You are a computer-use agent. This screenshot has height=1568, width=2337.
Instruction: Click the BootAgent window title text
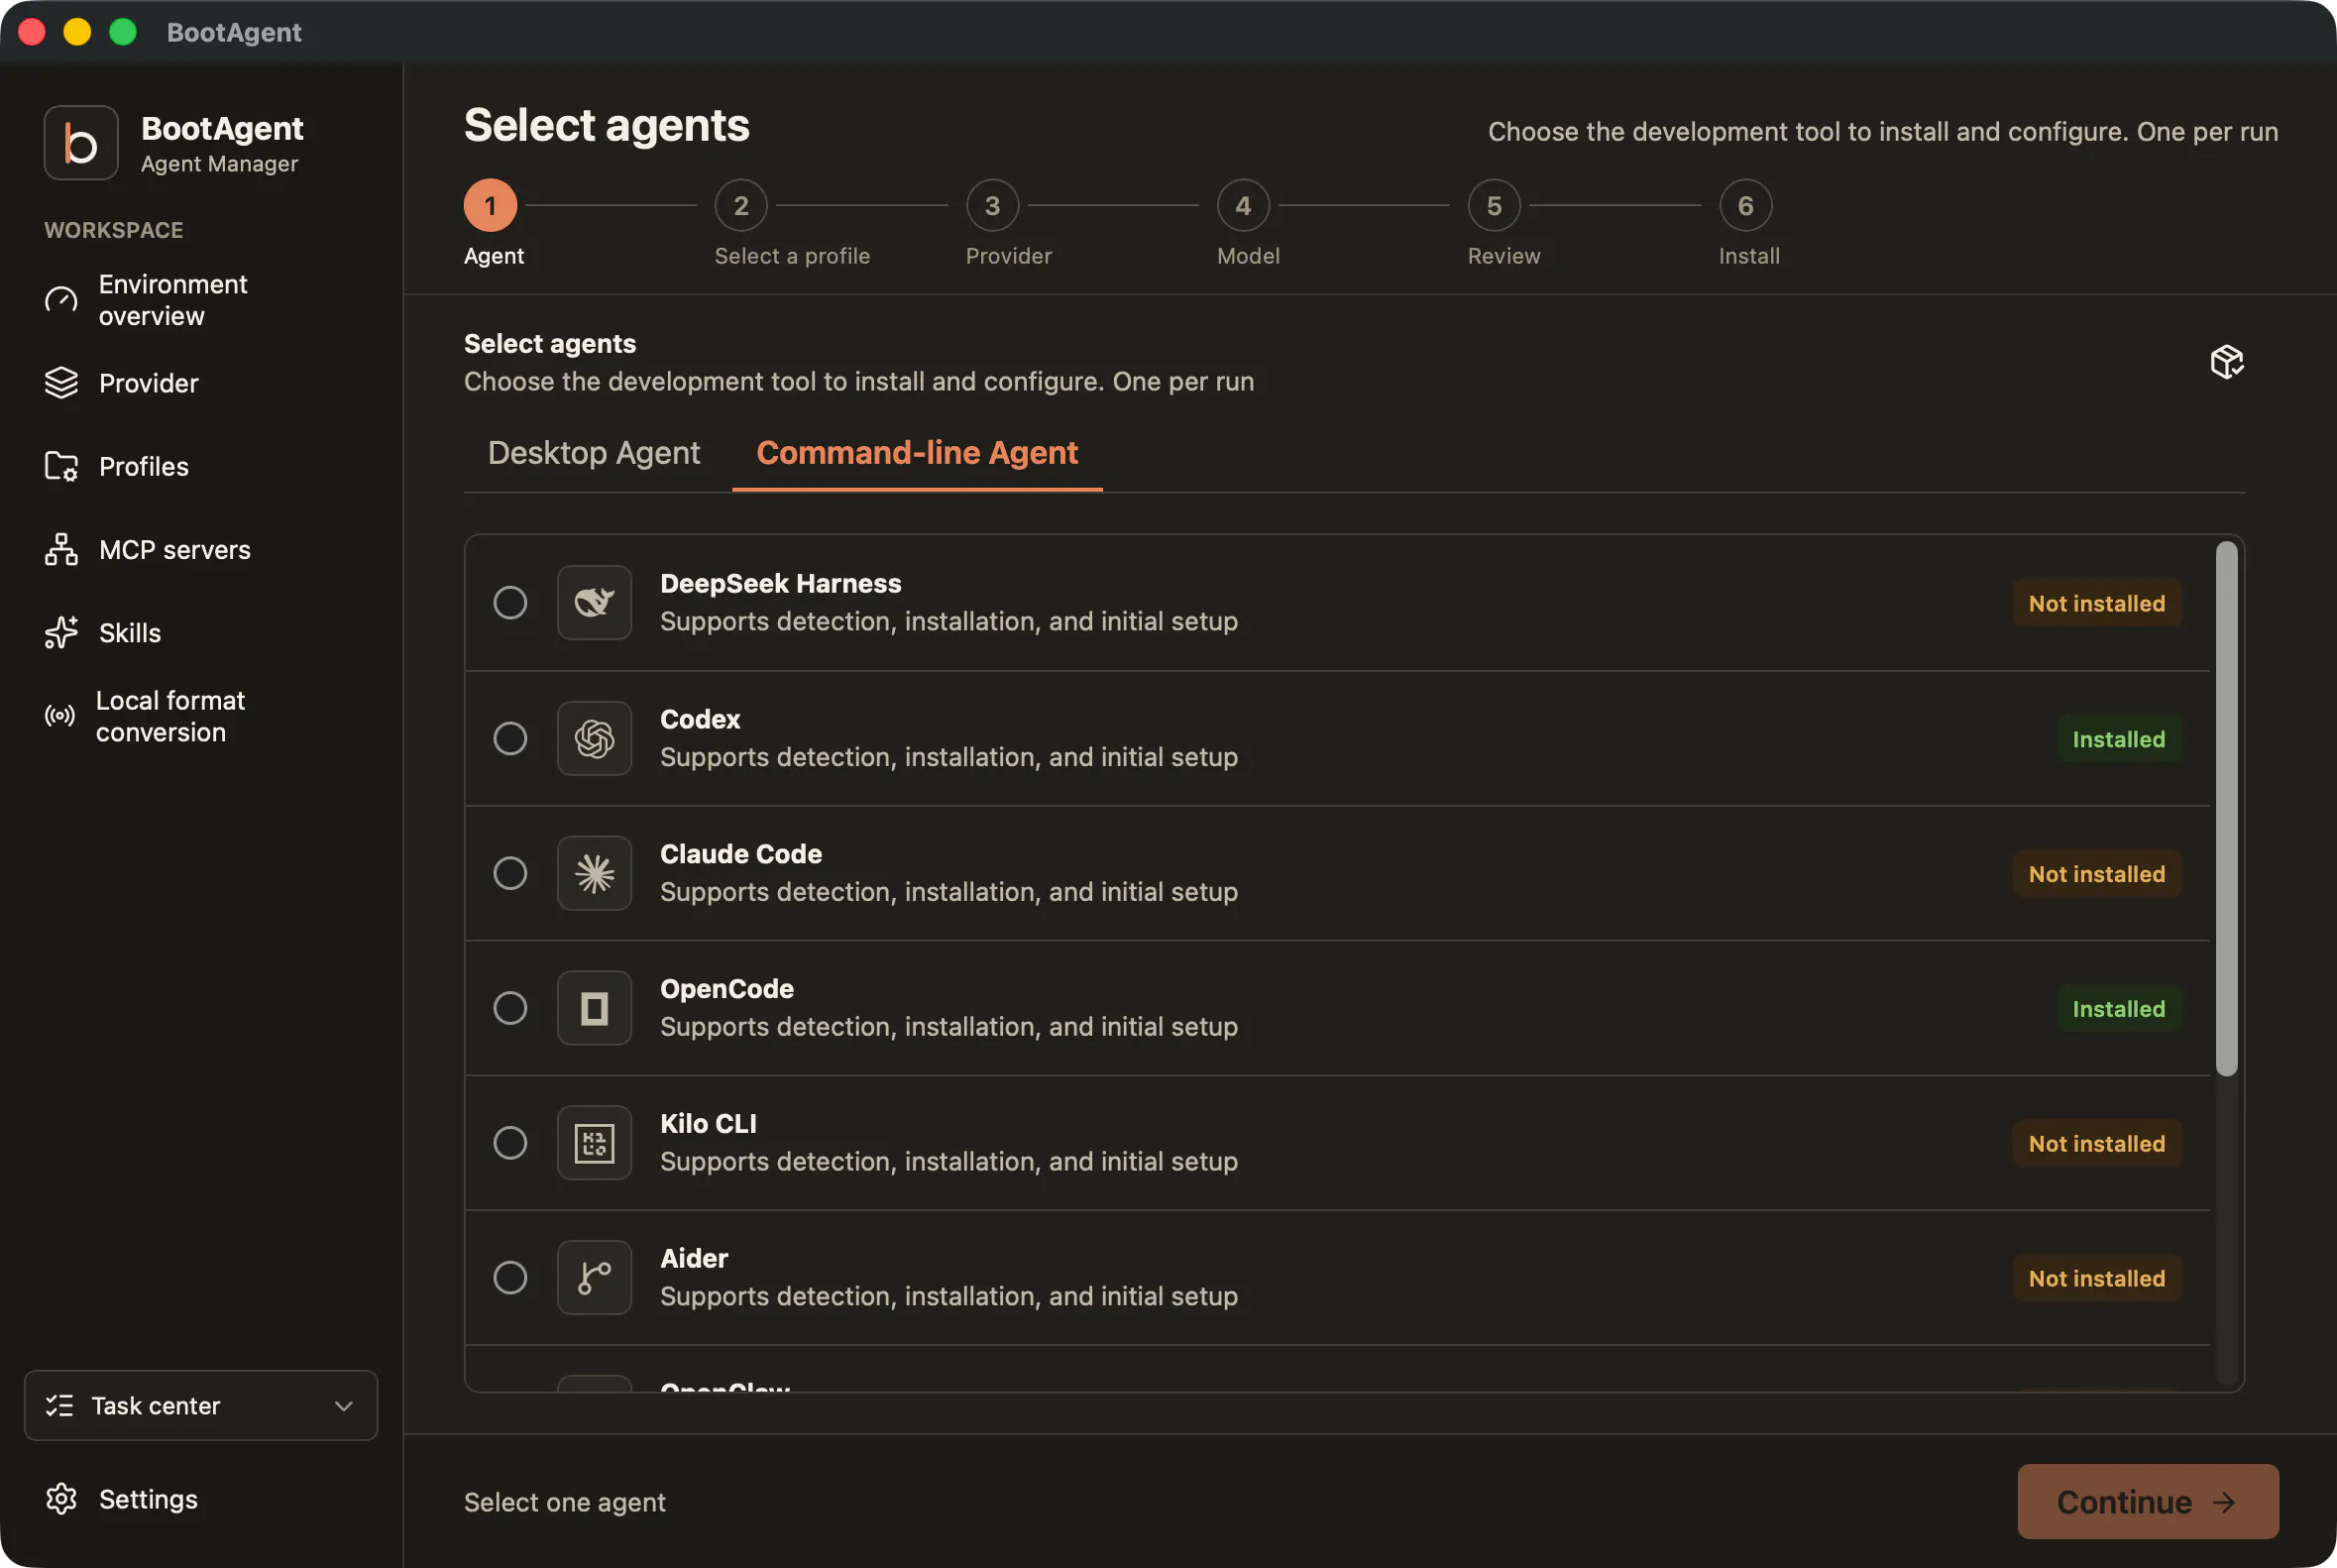point(234,32)
